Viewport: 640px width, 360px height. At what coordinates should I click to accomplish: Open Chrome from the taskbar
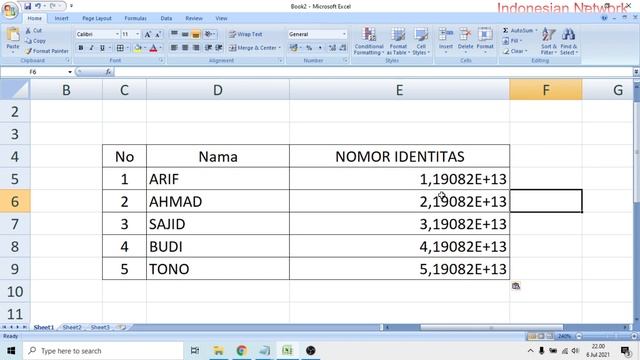click(241, 351)
